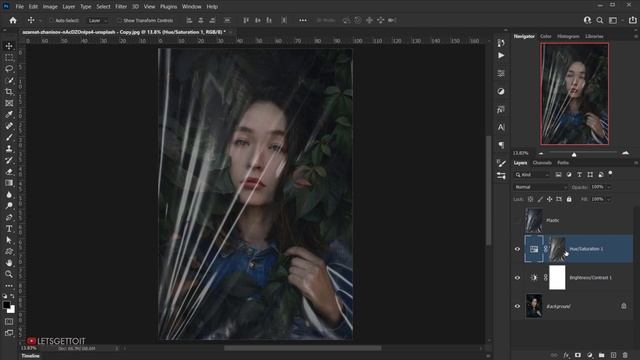Select the Hand tool

pos(9,263)
